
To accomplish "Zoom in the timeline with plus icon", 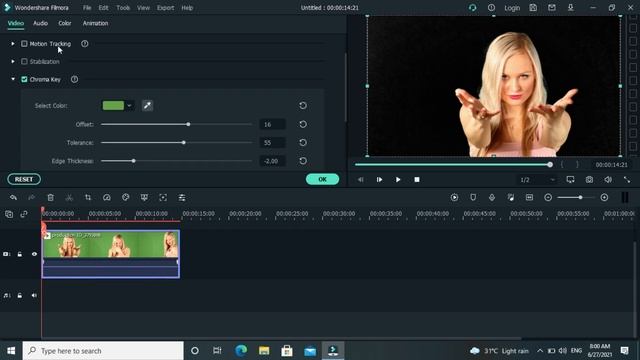I will pos(604,198).
